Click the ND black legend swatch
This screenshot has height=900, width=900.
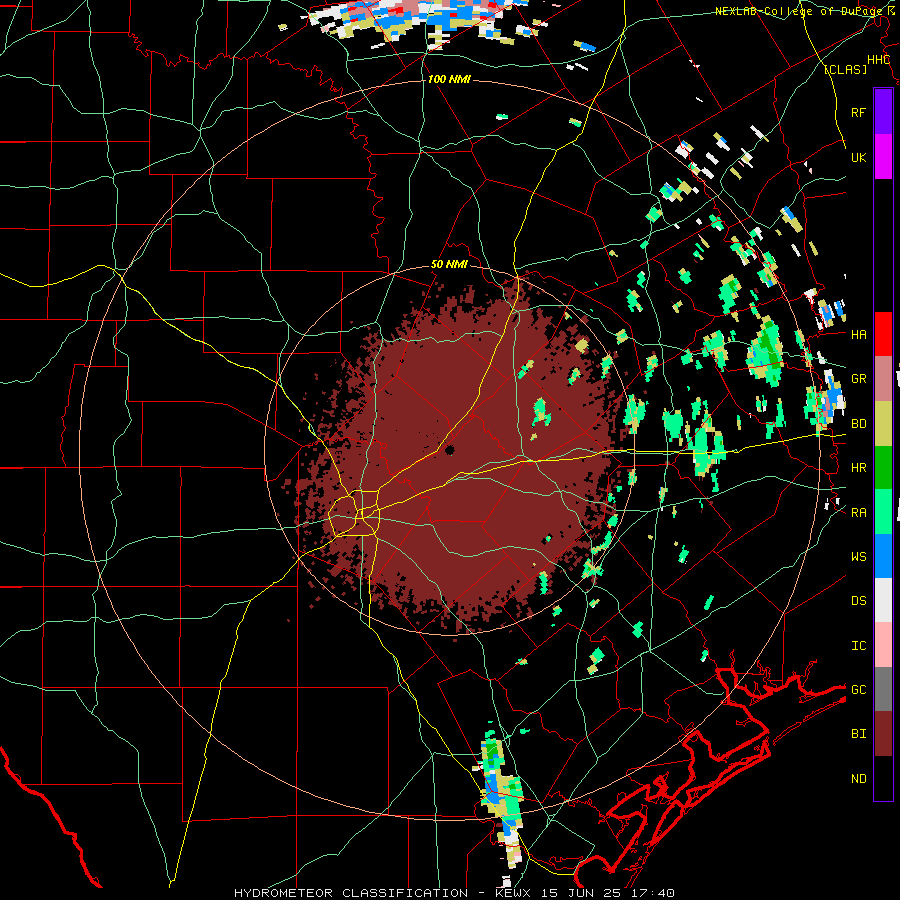click(x=883, y=778)
